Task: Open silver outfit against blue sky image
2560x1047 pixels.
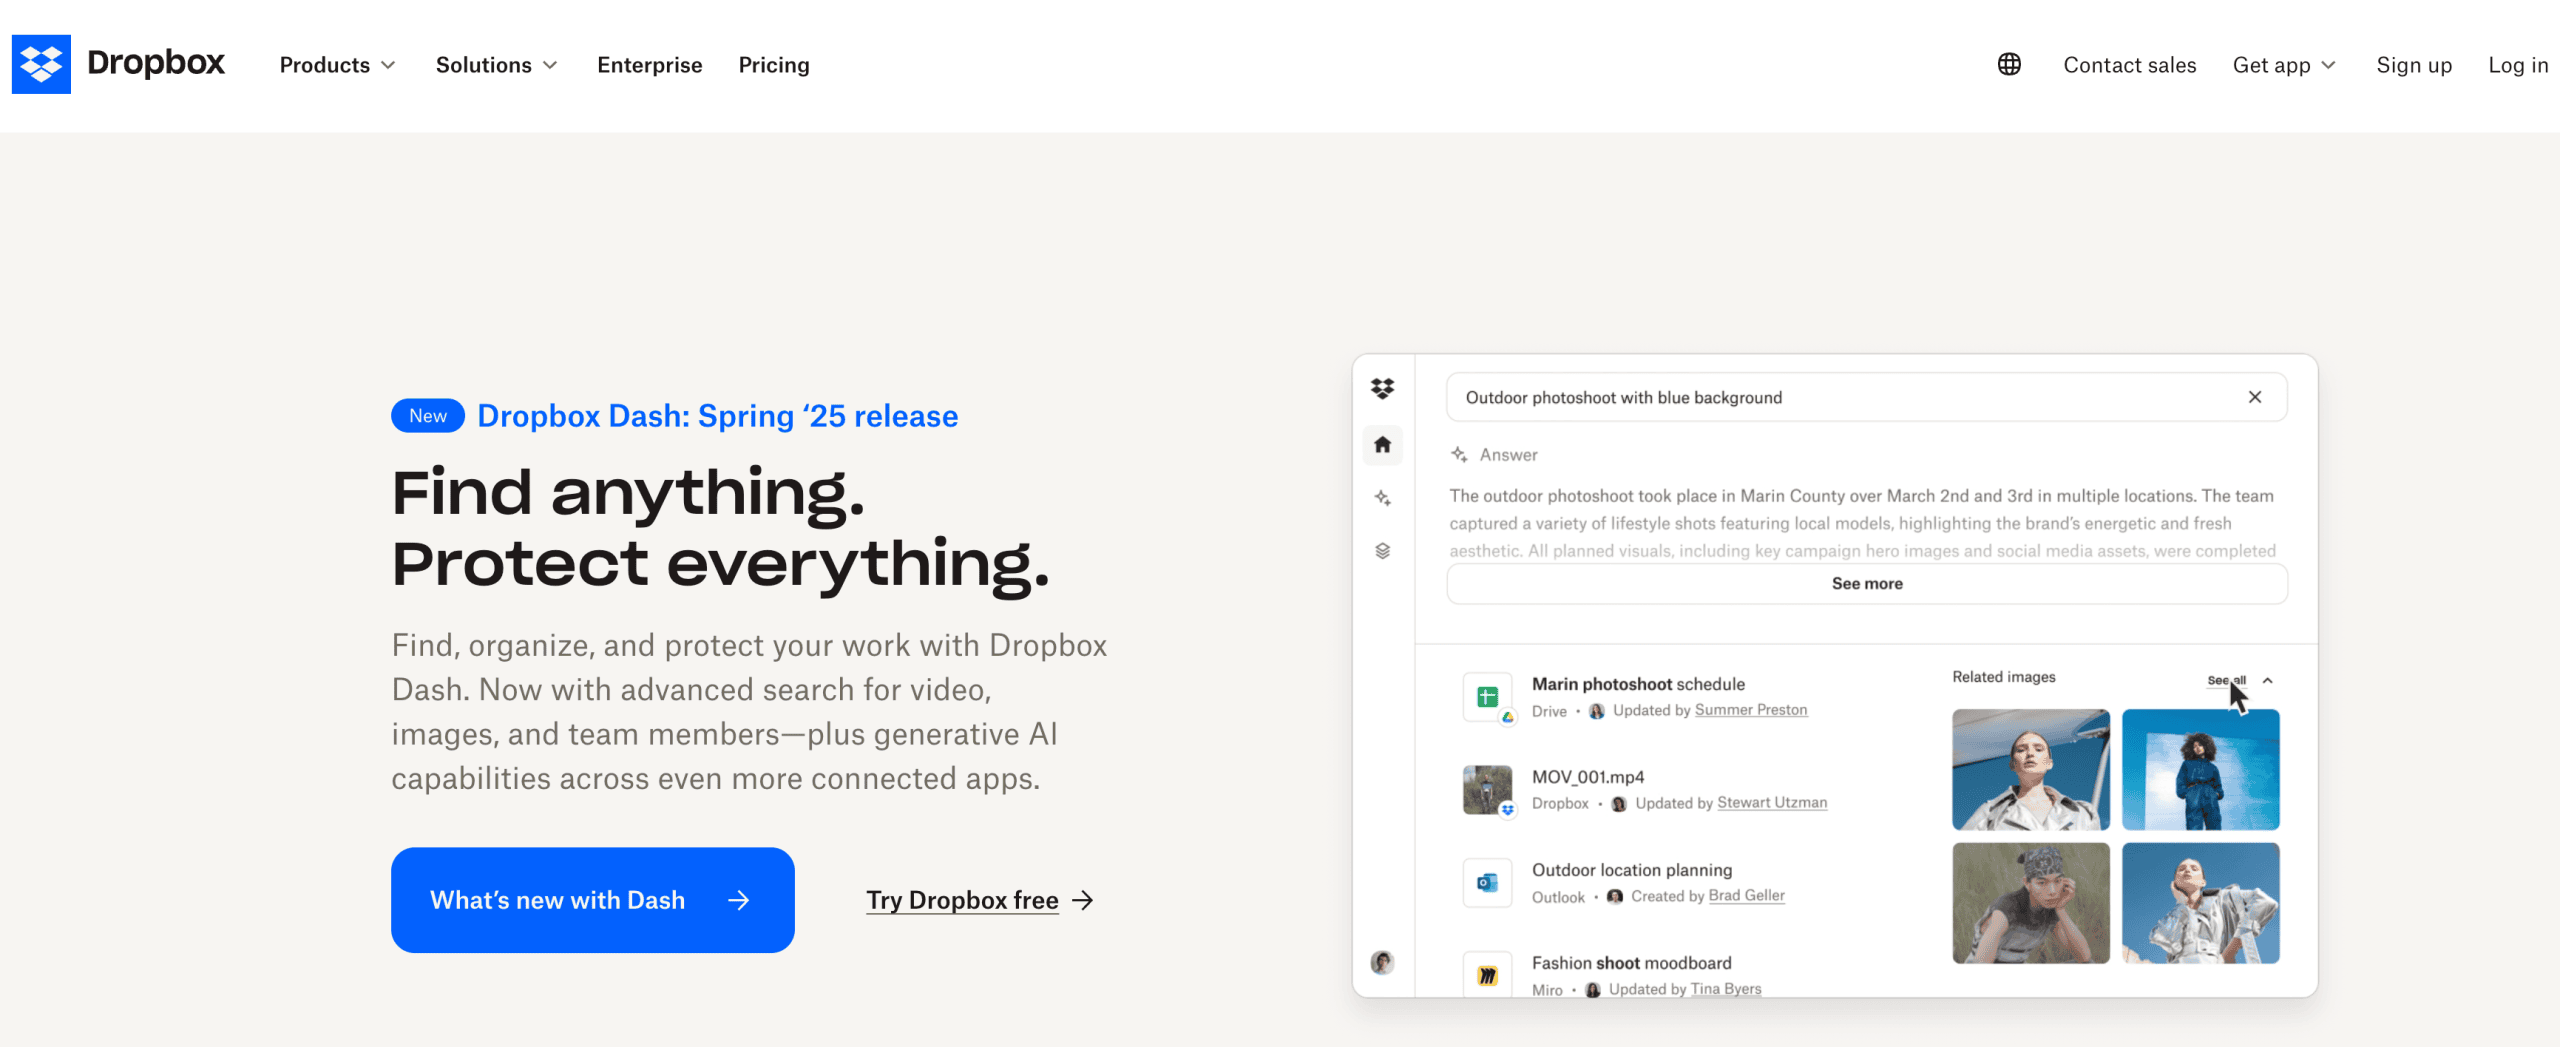Action: [x=2200, y=903]
